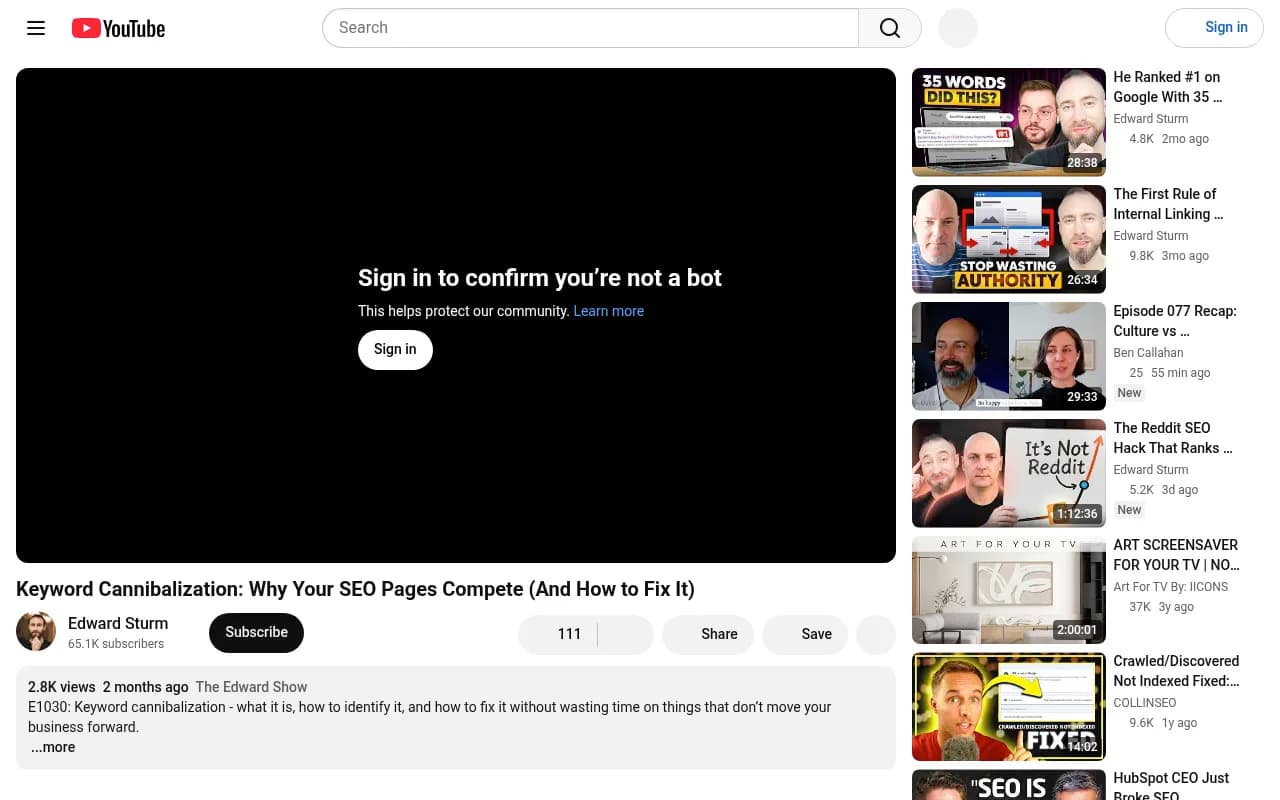
Task: Open more actions round button
Action: point(876,634)
